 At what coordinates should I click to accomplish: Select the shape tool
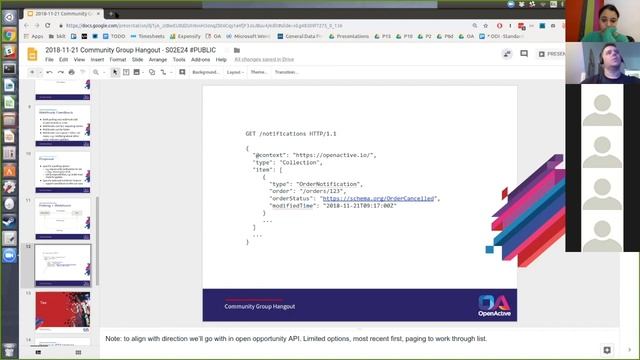tap(152, 72)
